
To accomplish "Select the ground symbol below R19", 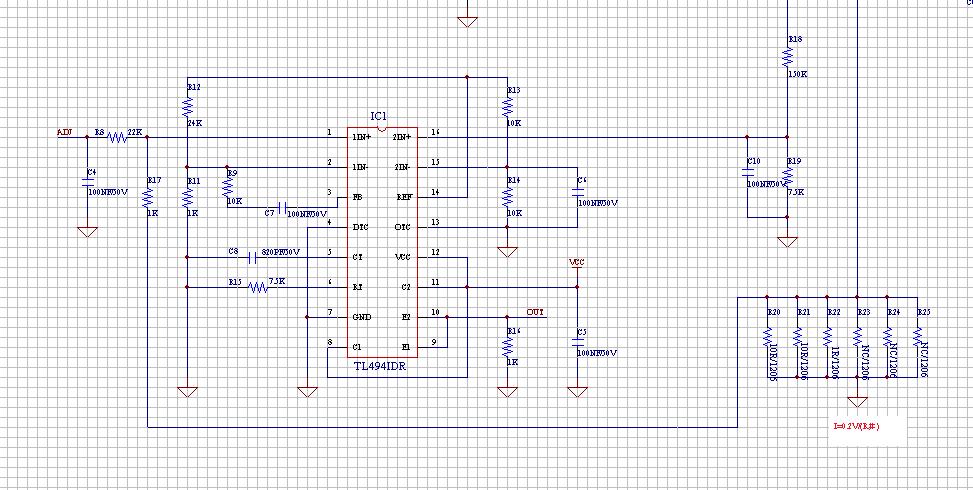I will pyautogui.click(x=787, y=242).
